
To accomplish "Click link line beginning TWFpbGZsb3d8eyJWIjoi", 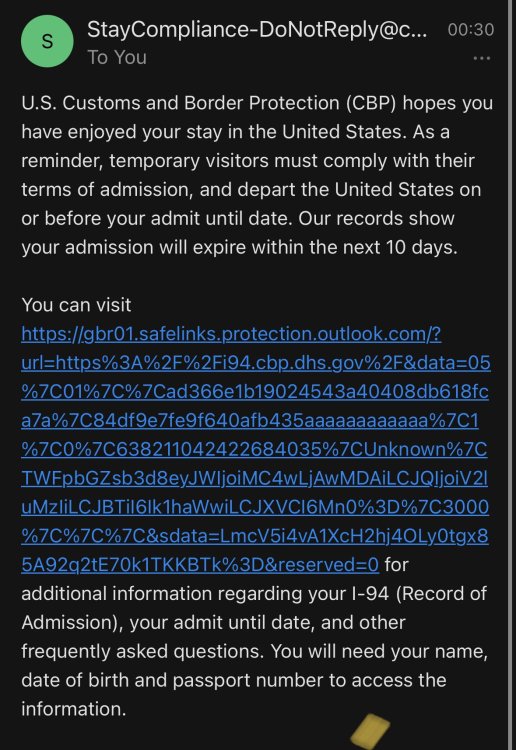I will [x=254, y=478].
